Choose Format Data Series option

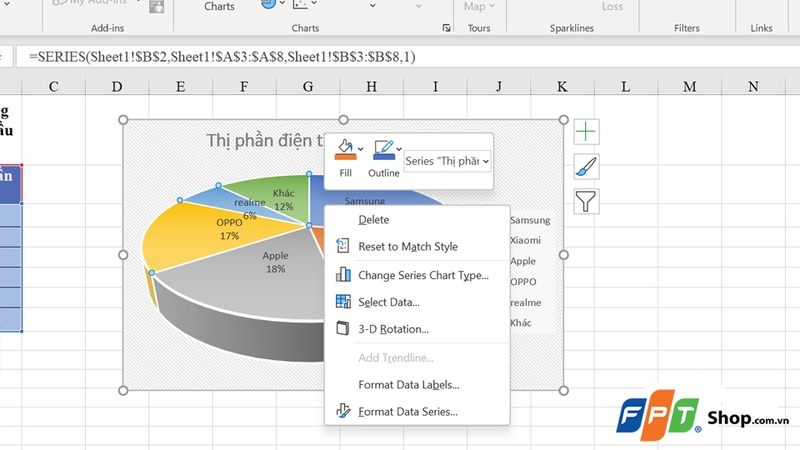pyautogui.click(x=417, y=412)
